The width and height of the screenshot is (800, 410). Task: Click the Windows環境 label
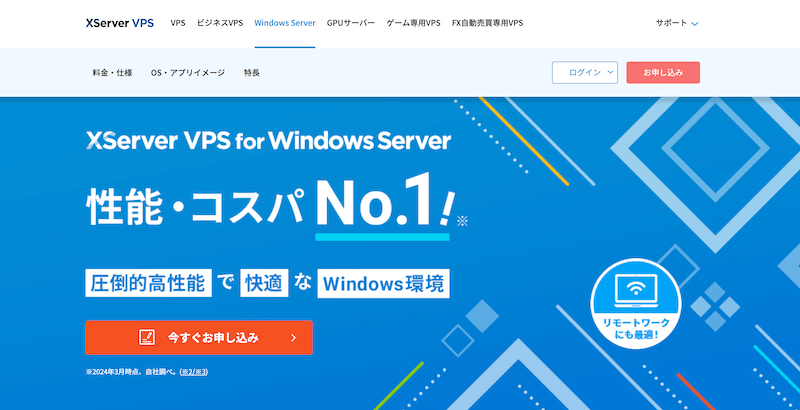coord(383,283)
